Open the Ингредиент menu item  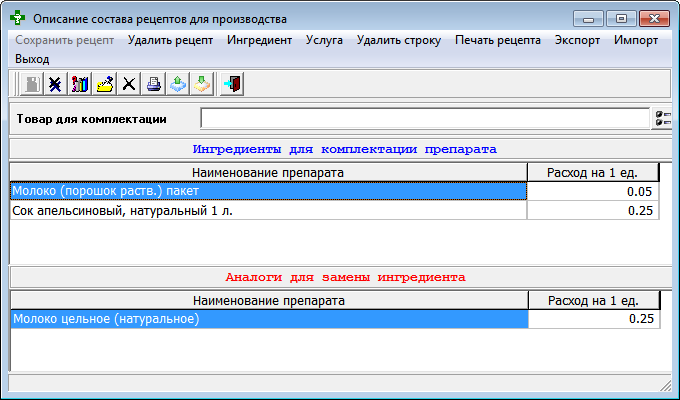pyautogui.click(x=259, y=40)
